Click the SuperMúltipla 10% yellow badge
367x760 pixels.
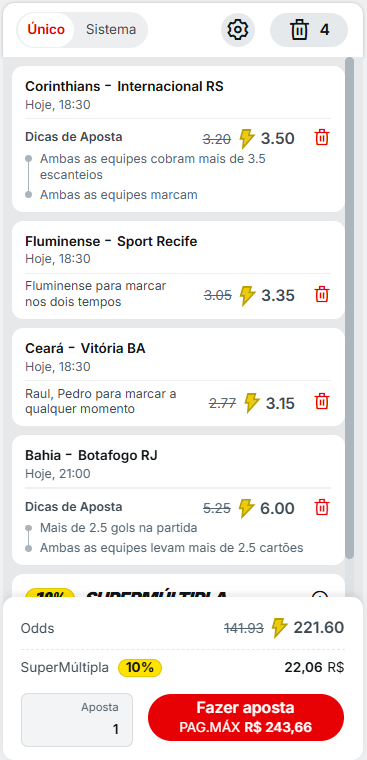point(140,668)
